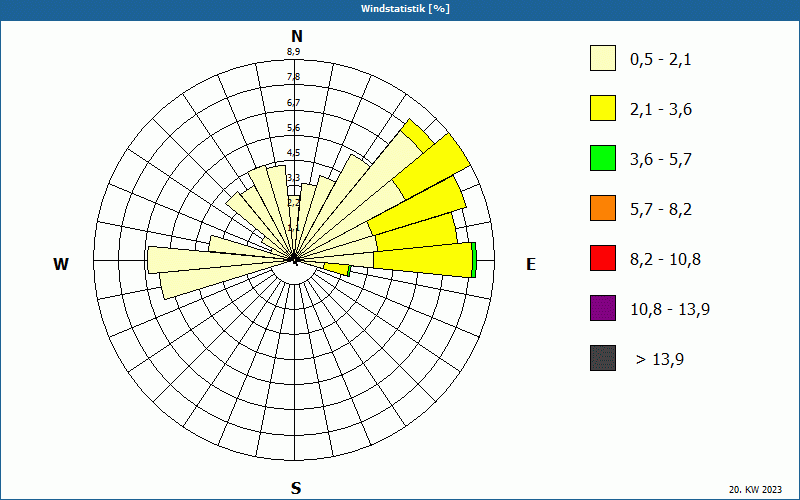Click the bright yellow 2,1 - 3,6 legend swatch
Viewport: 800px width, 500px height.
[x=603, y=108]
